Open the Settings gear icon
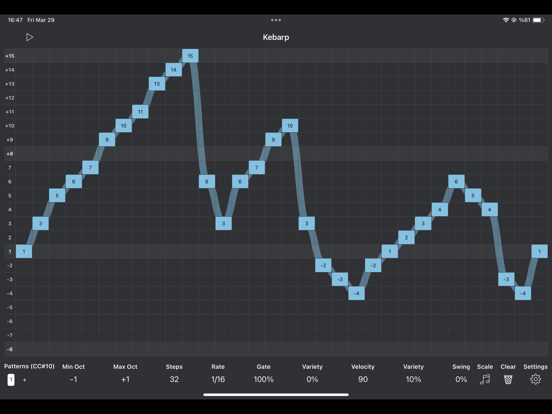Screen dimensions: 552x414 535,379
